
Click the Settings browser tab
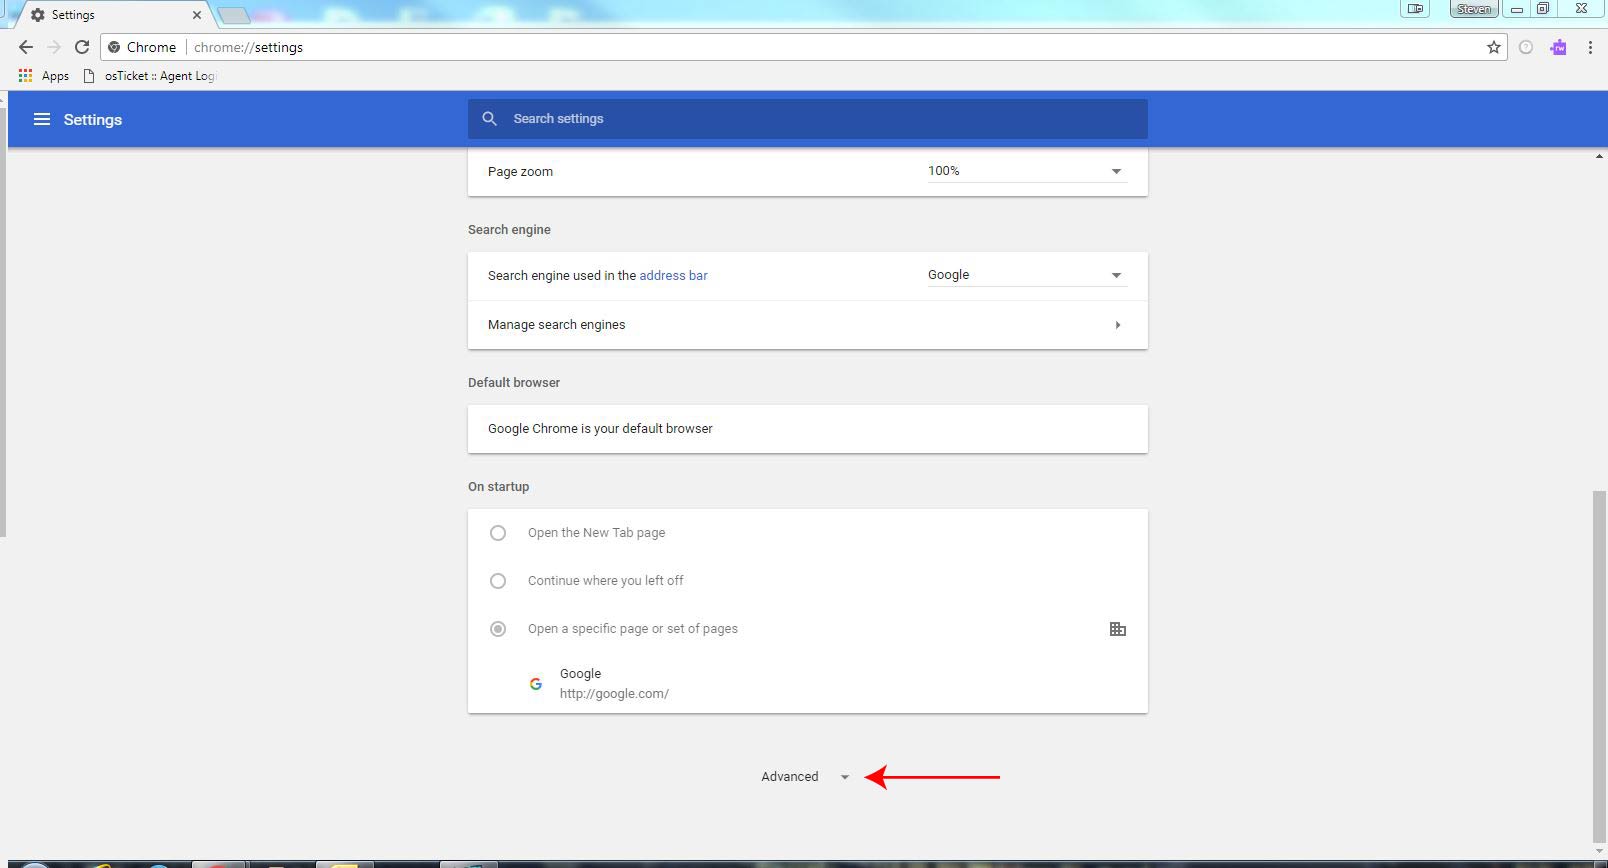[110, 15]
